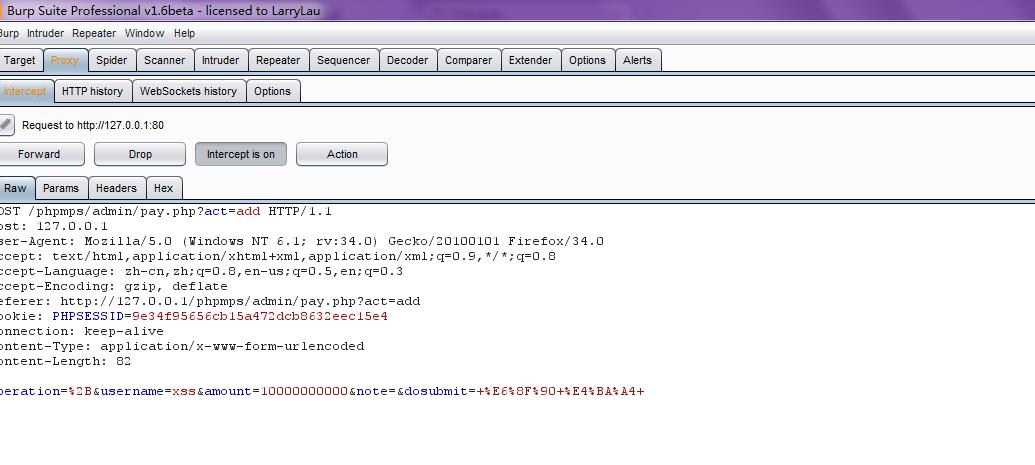Viewport: 1035px width, 465px height.
Task: Switch to the Target tab
Action: 20,60
